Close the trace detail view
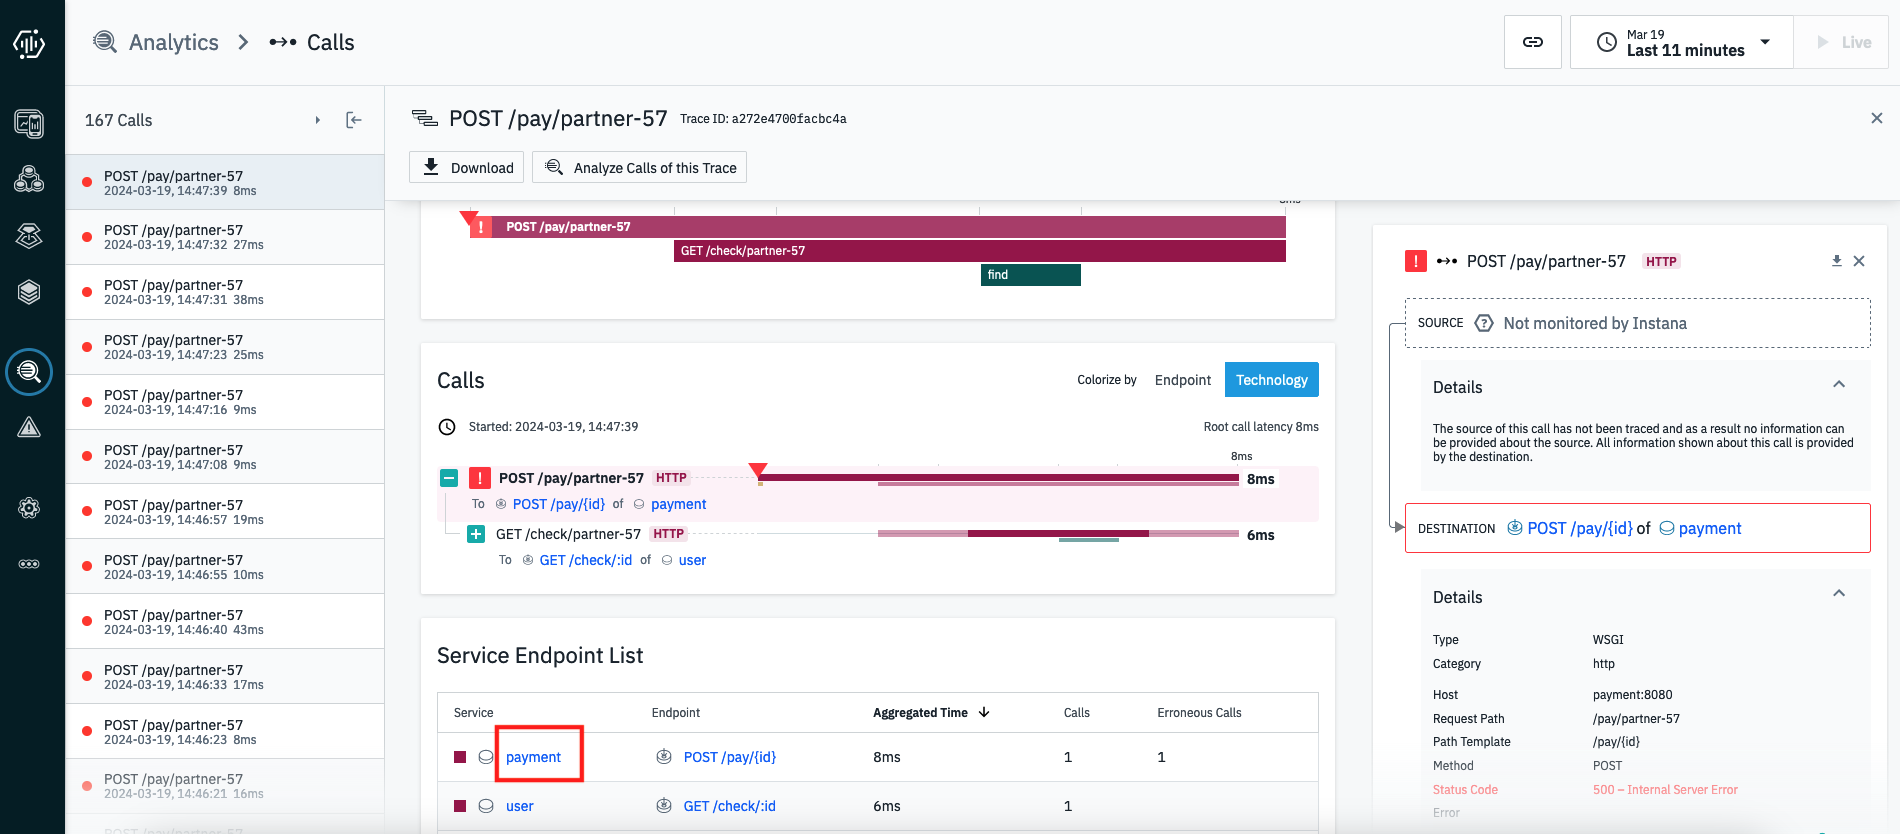This screenshot has width=1900, height=834. click(x=1876, y=118)
